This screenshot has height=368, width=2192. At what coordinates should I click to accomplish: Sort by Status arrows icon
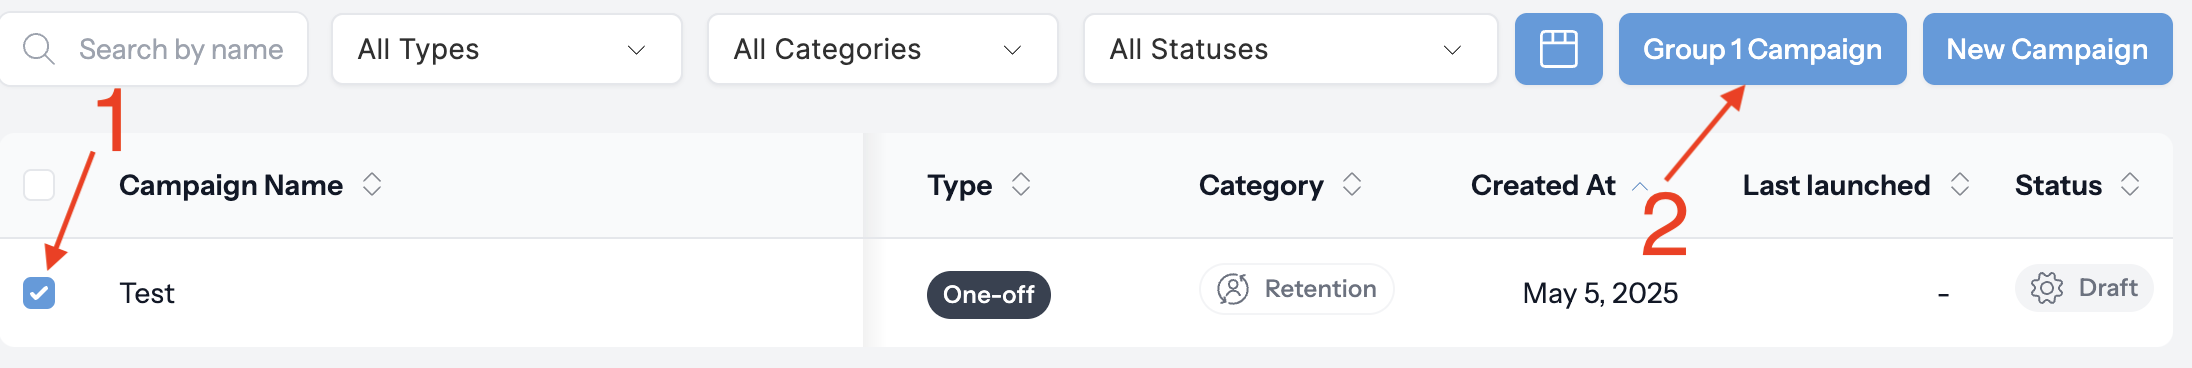2130,184
